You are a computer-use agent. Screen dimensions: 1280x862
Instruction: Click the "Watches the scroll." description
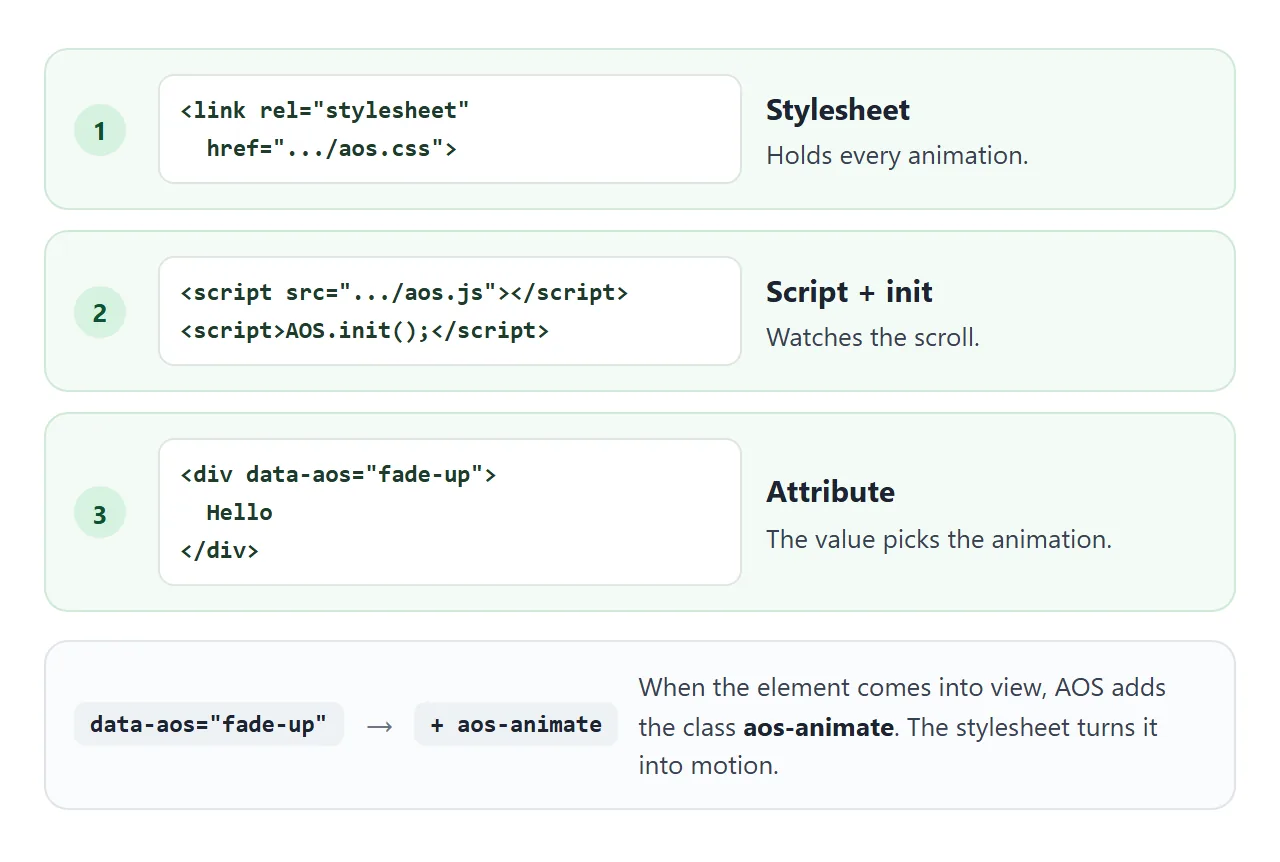click(x=873, y=338)
